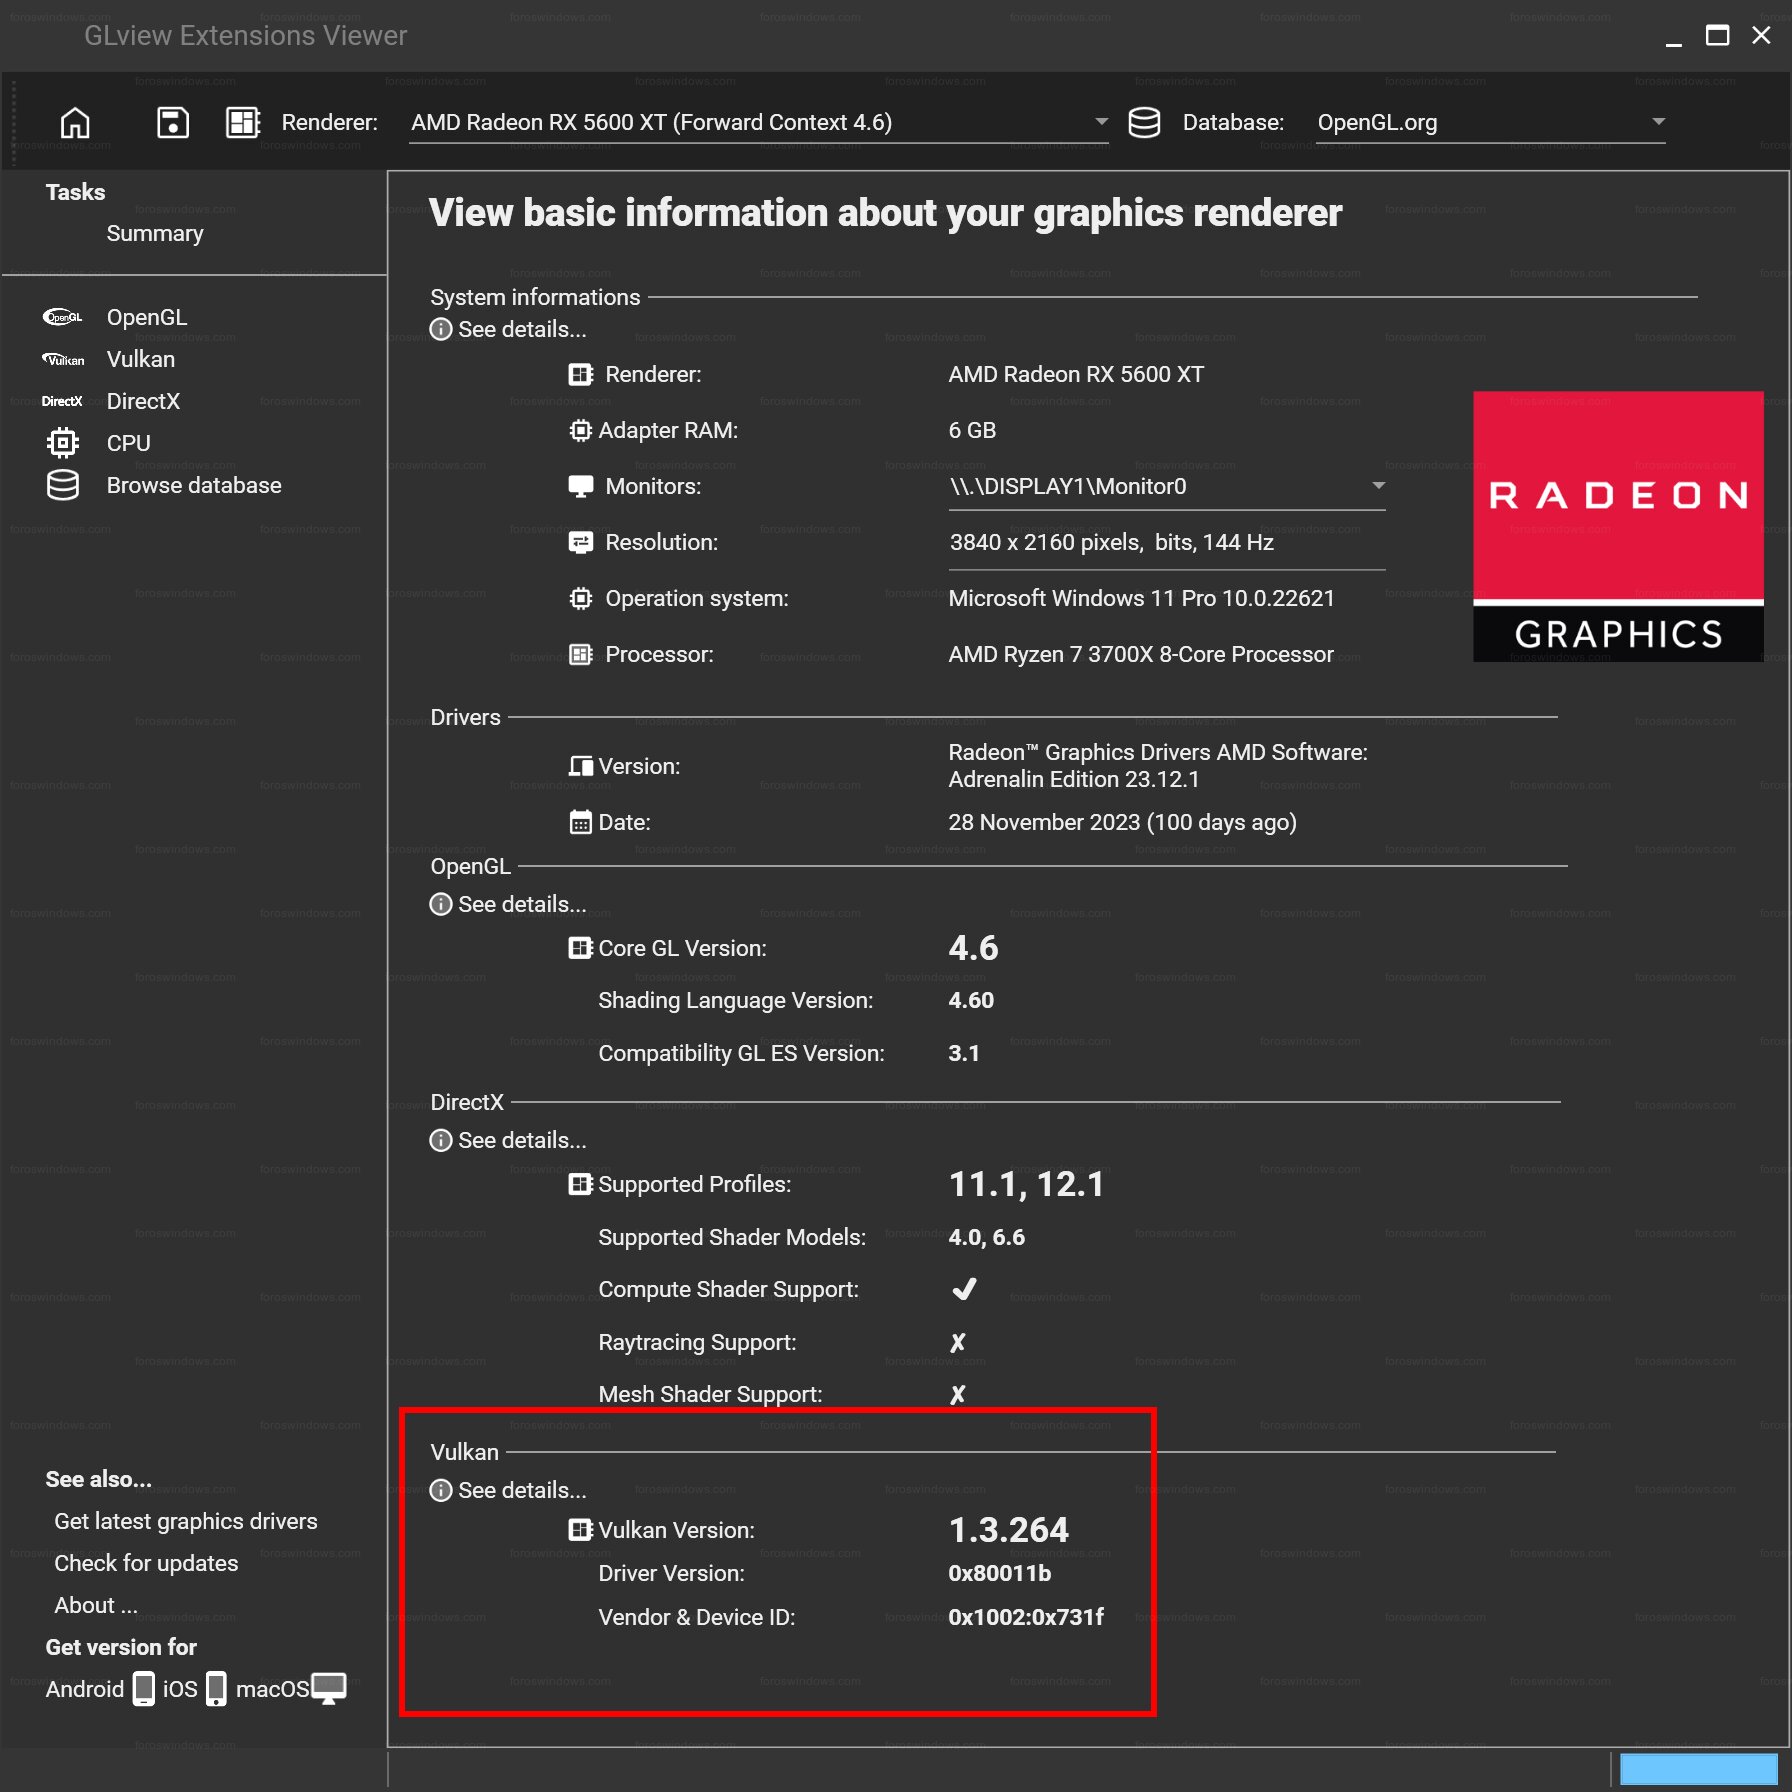The height and width of the screenshot is (1792, 1792).
Task: Click the Monitors display icon
Action: point(580,487)
